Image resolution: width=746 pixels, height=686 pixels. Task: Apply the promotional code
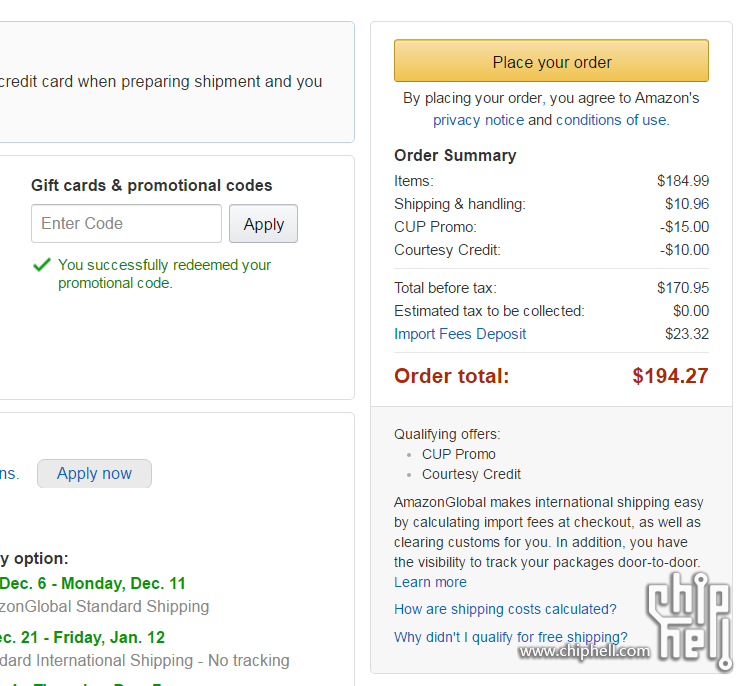click(x=264, y=224)
